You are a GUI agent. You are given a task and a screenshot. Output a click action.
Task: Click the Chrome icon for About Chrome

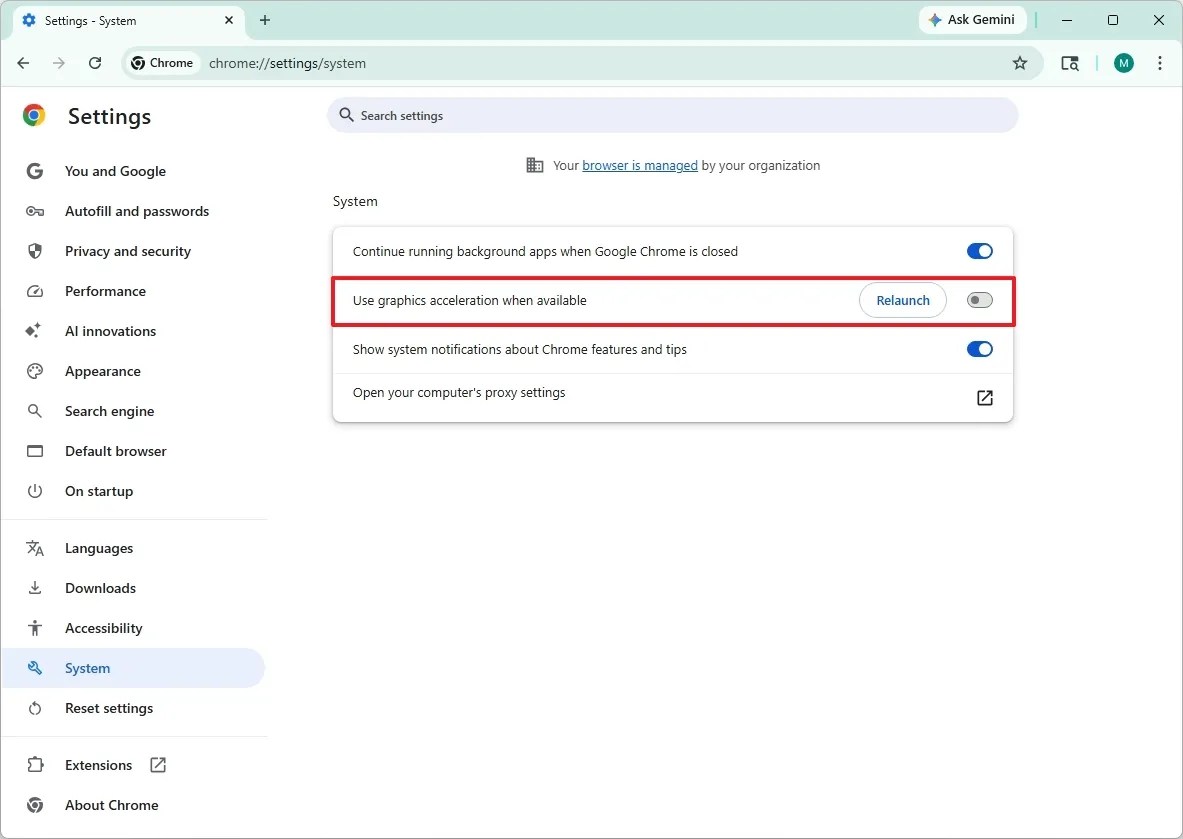tap(35, 805)
